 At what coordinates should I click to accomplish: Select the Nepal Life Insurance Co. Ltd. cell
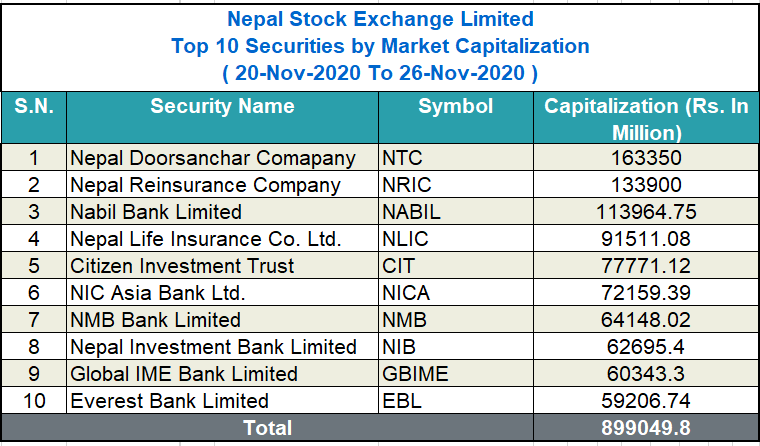coord(206,239)
